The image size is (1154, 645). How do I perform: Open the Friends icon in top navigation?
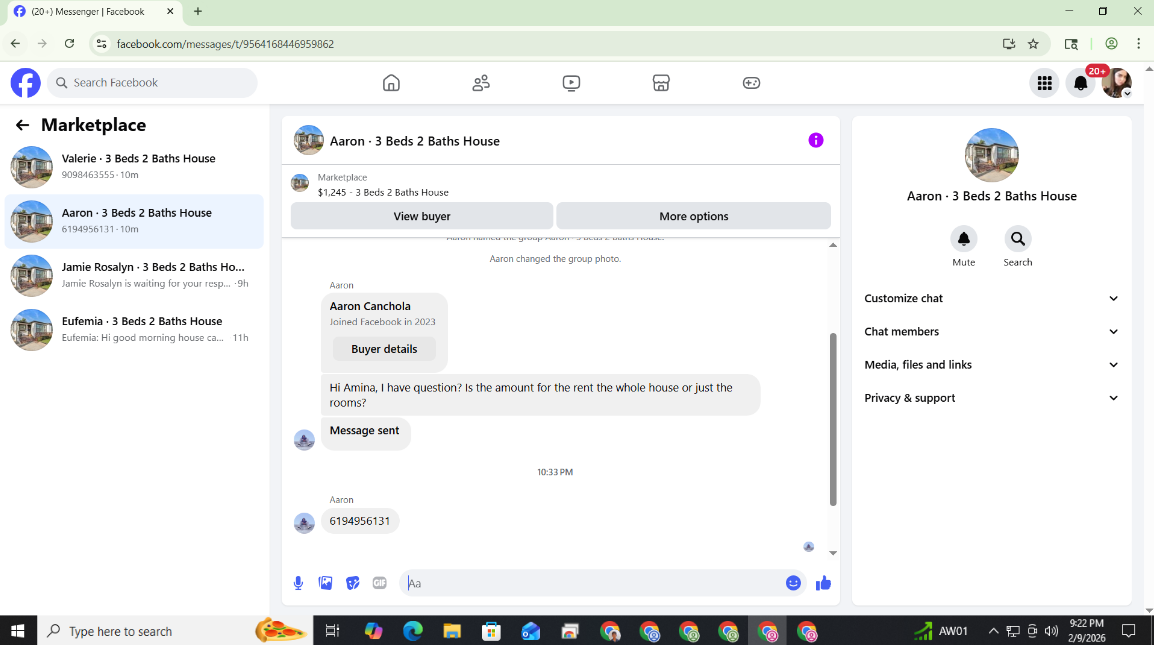tap(481, 82)
